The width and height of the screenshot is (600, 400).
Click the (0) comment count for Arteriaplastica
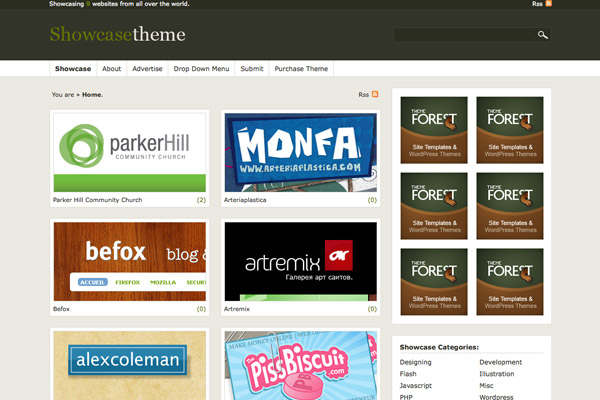tap(372, 200)
